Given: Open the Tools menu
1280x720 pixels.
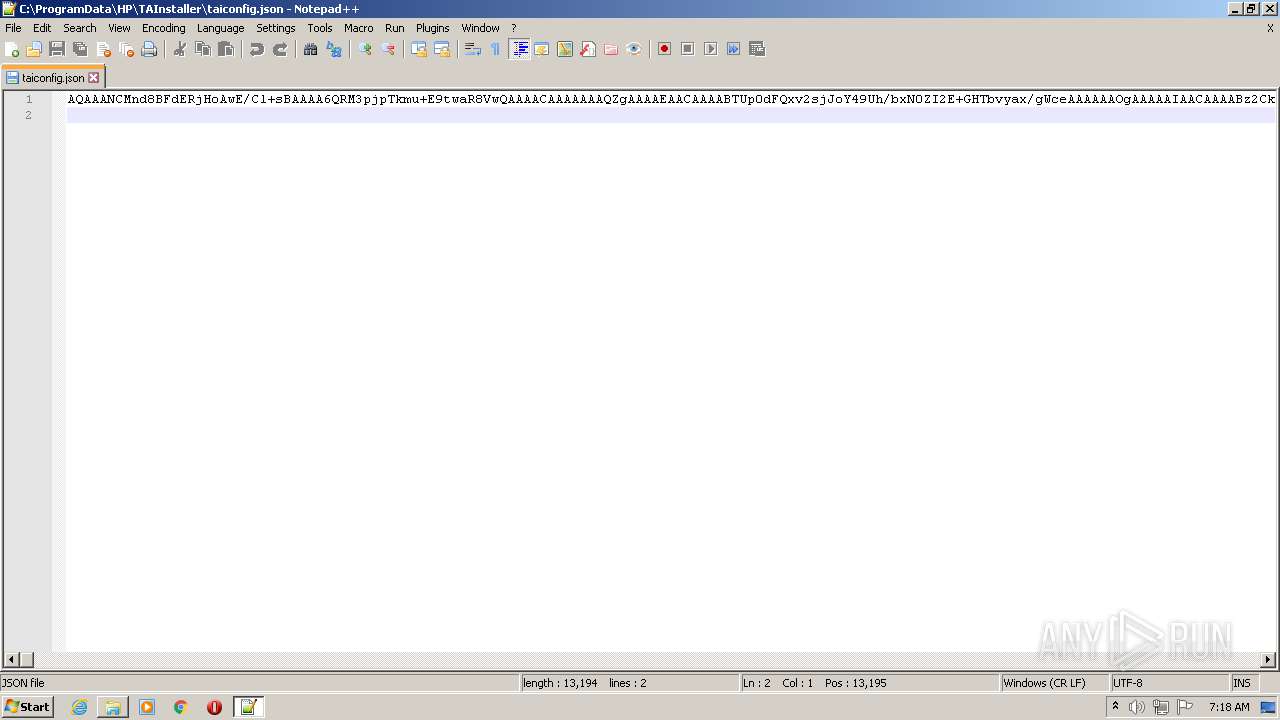Looking at the screenshot, I should click(320, 28).
